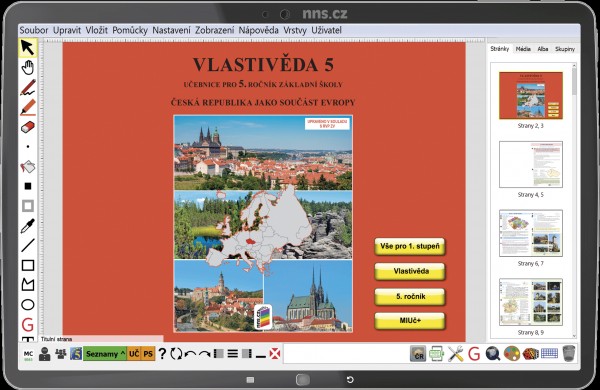Open page thumbnail Strany 2, 3
Viewport: 600px width, 390px height.
(x=531, y=95)
